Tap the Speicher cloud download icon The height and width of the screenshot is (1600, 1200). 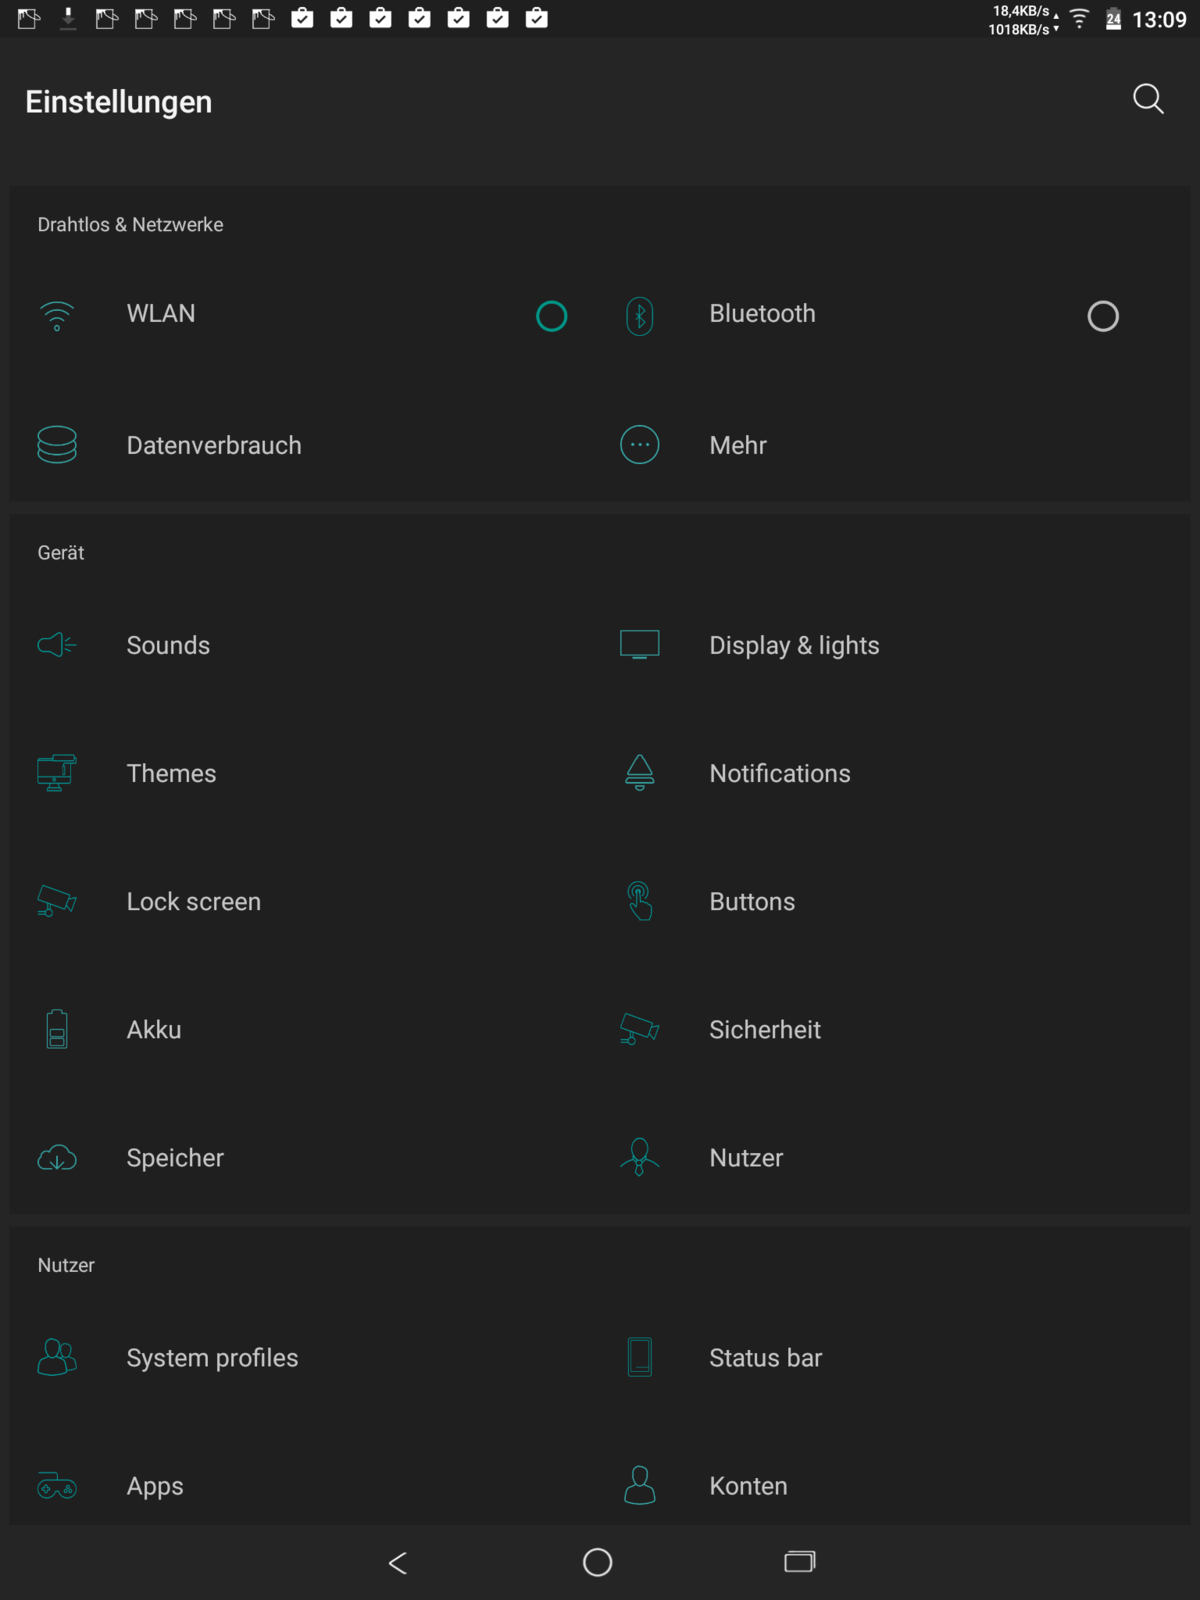point(57,1158)
